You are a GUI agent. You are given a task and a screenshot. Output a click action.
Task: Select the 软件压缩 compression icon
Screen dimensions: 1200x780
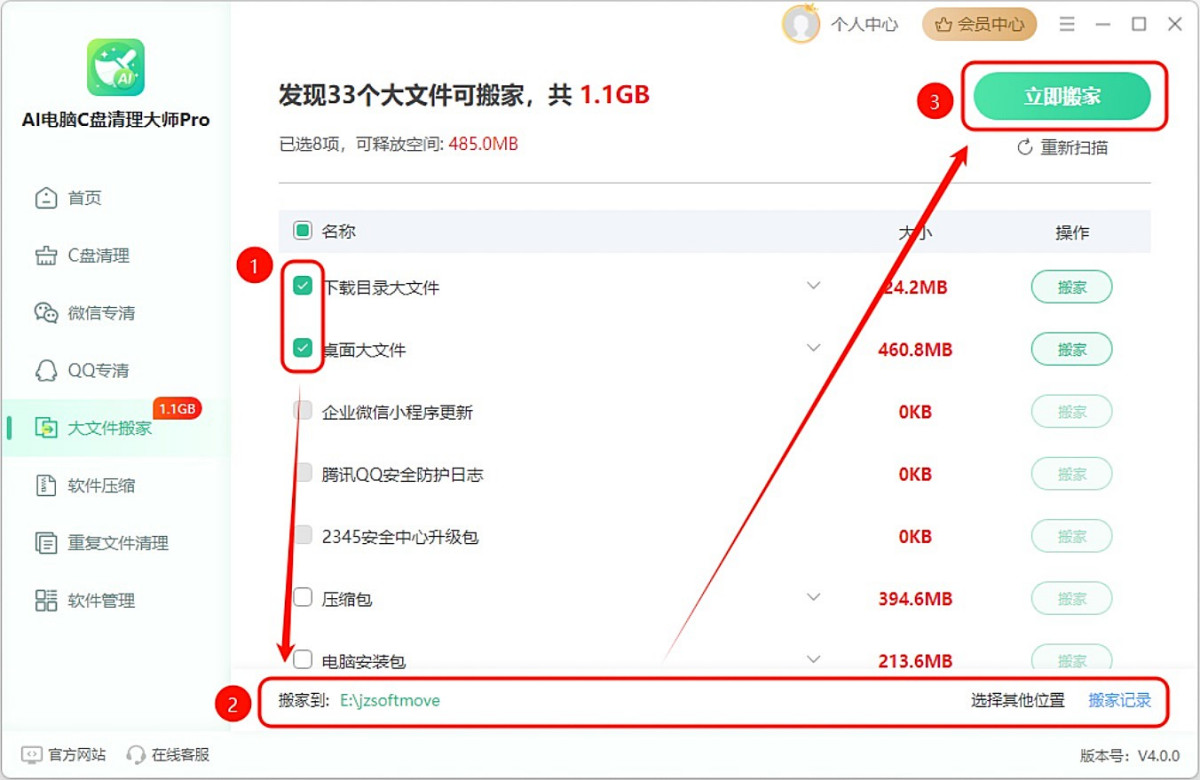46,486
